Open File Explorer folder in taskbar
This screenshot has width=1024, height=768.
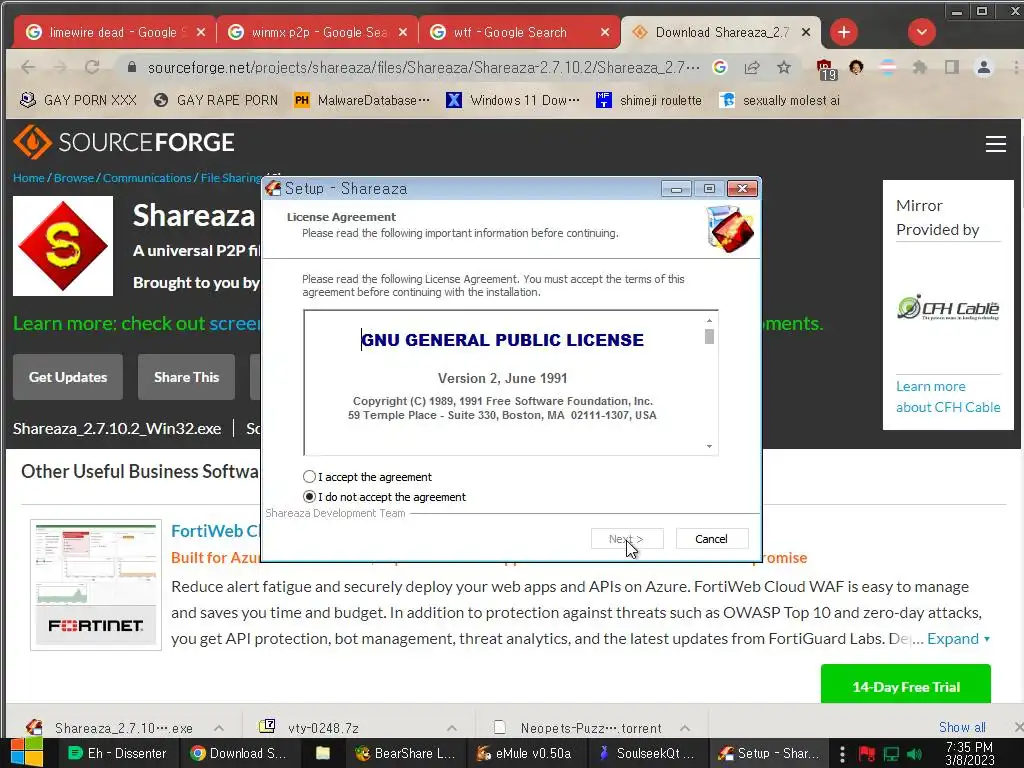pos(323,753)
